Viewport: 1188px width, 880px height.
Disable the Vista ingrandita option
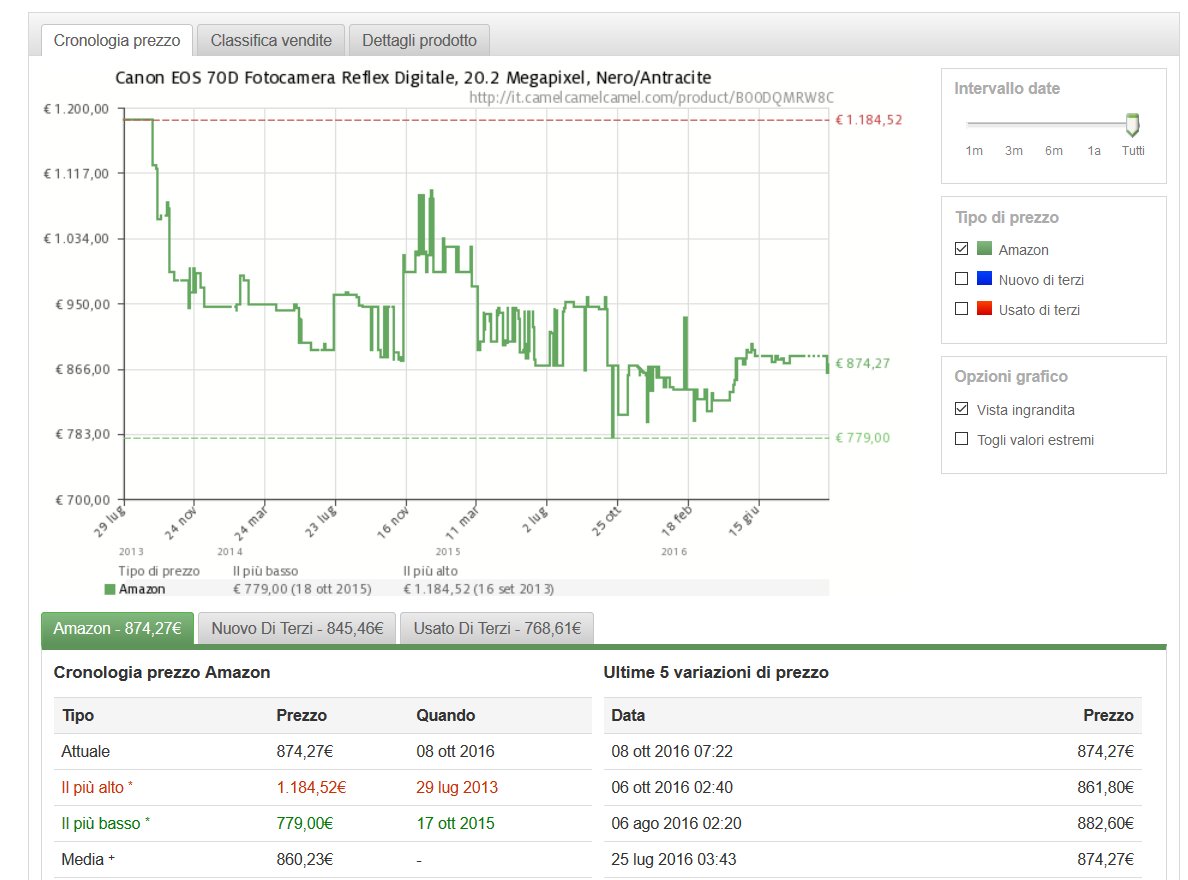click(x=961, y=409)
